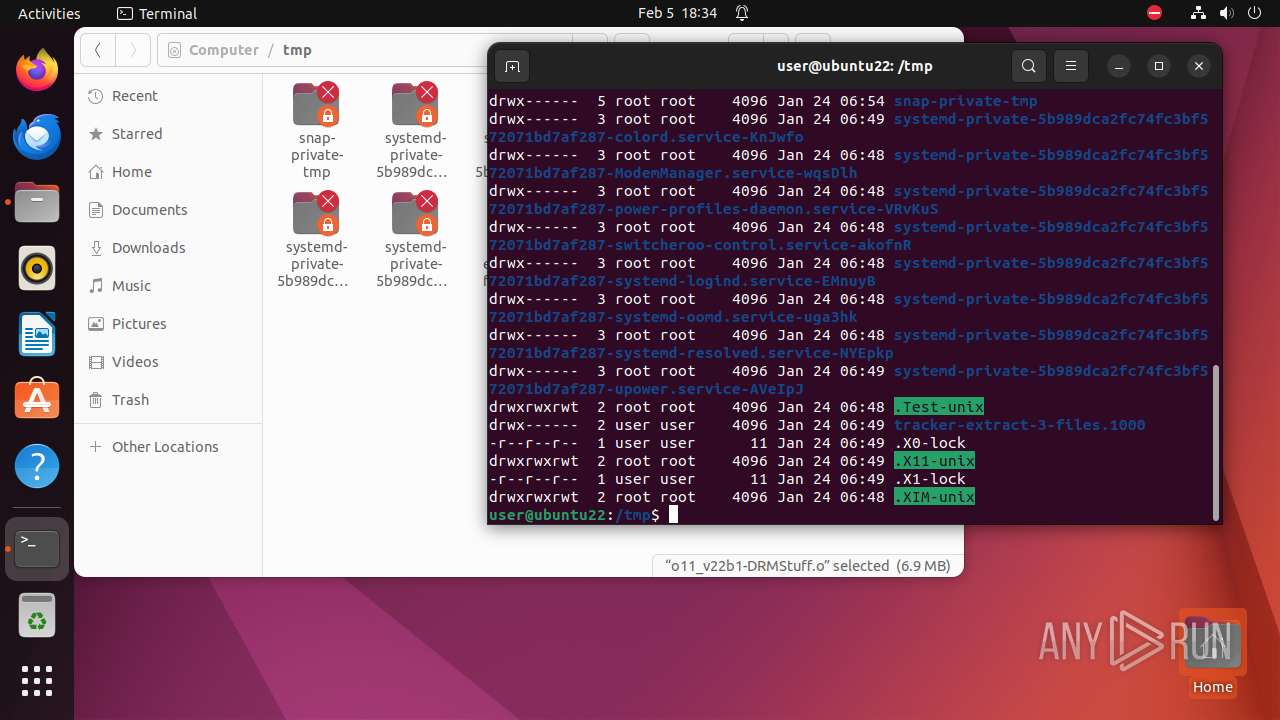Show applications grid
The height and width of the screenshot is (720, 1280).
coord(37,681)
